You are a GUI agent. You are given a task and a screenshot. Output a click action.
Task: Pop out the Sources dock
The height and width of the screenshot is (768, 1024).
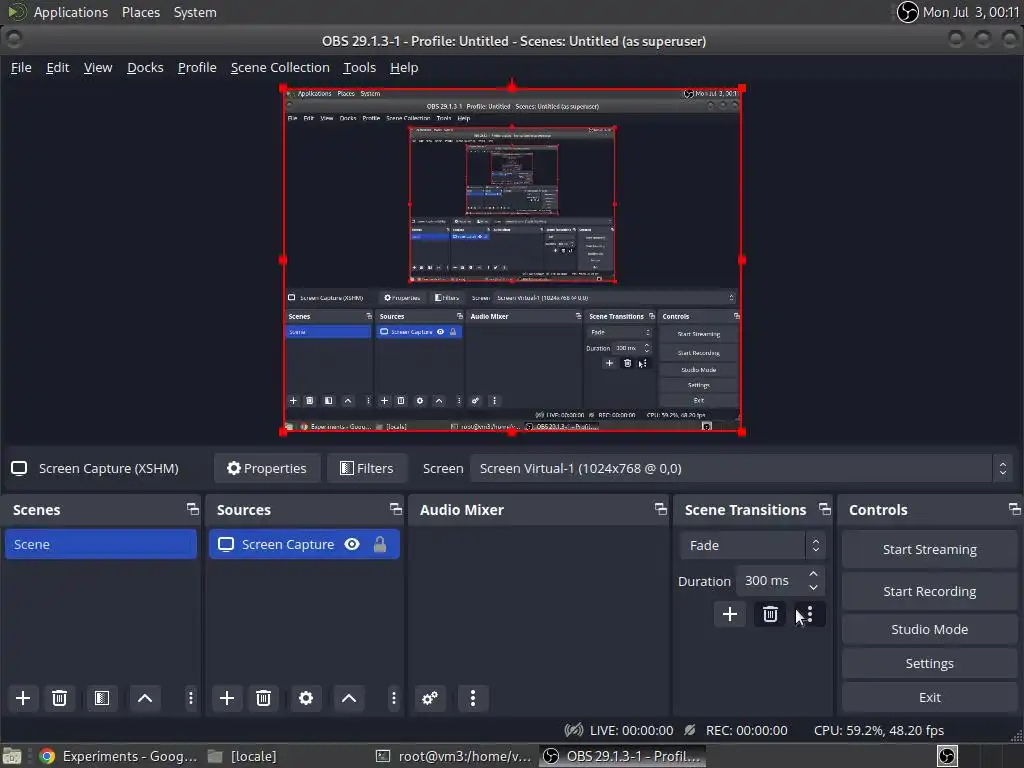pos(396,509)
